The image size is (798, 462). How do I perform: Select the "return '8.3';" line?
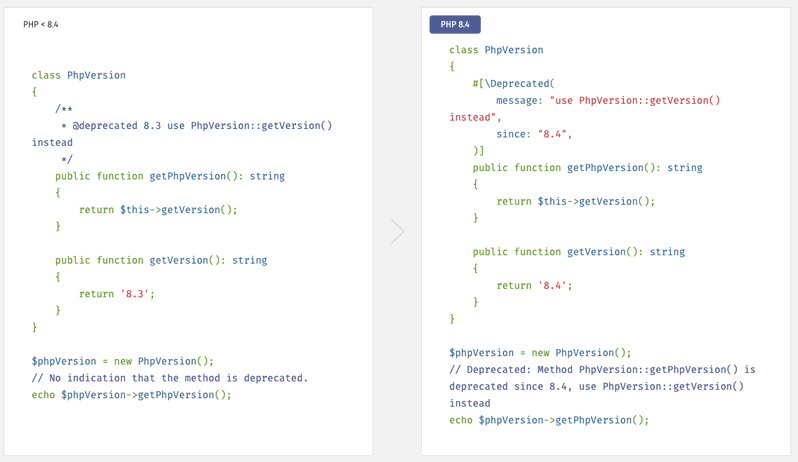point(117,294)
